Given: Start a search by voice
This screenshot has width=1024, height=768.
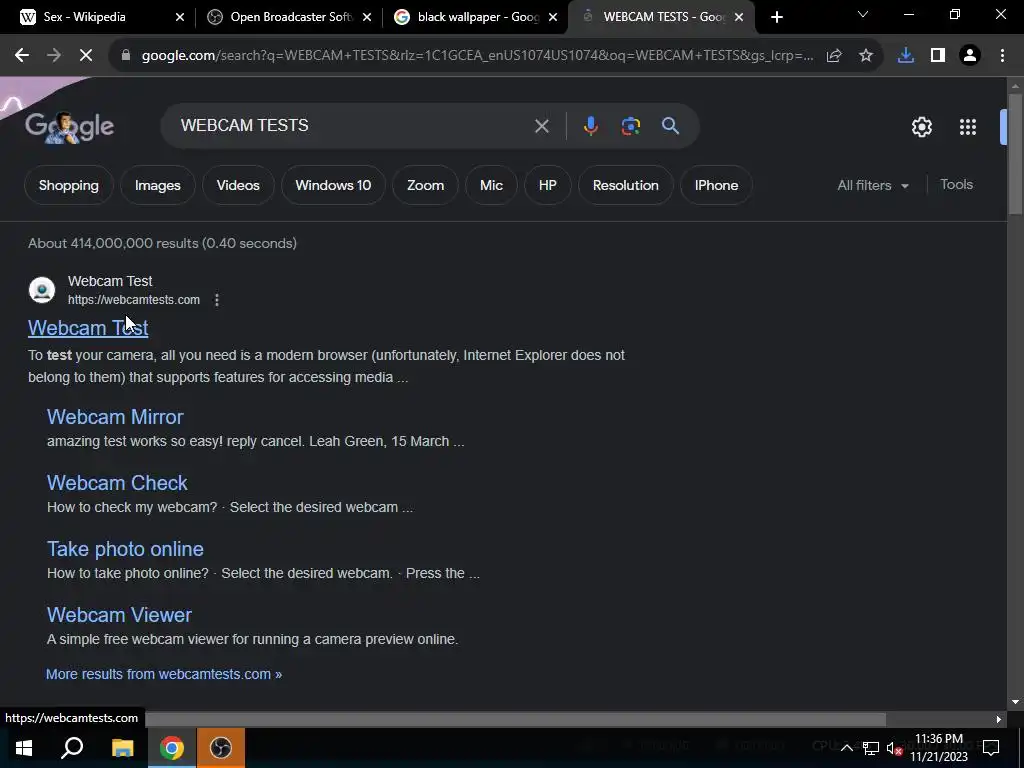Looking at the screenshot, I should (590, 125).
